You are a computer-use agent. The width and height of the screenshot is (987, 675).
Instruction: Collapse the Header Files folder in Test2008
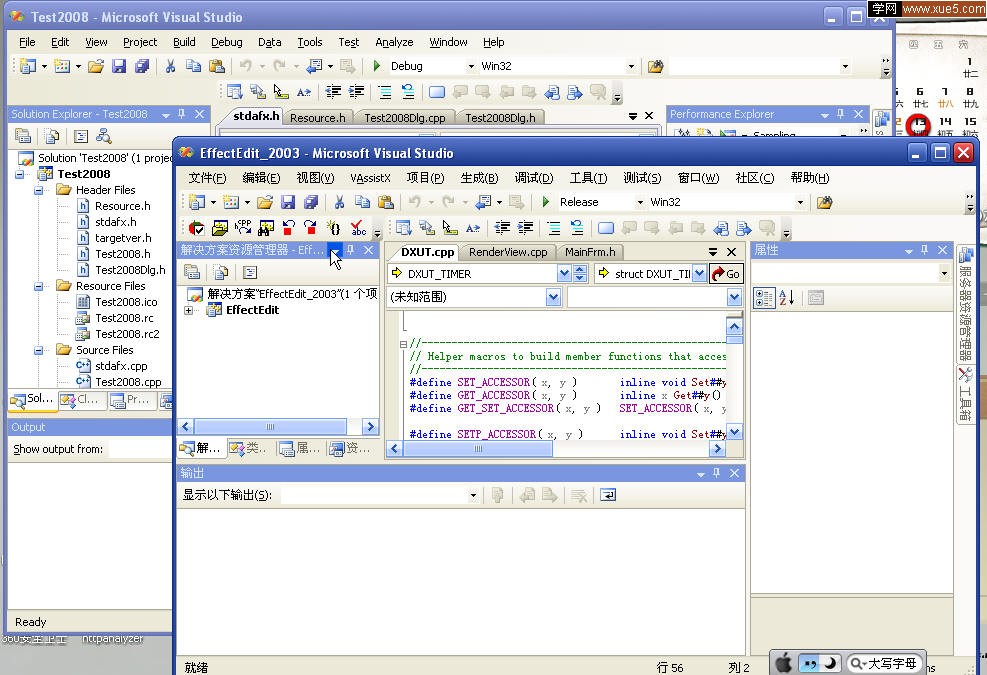click(x=38, y=190)
